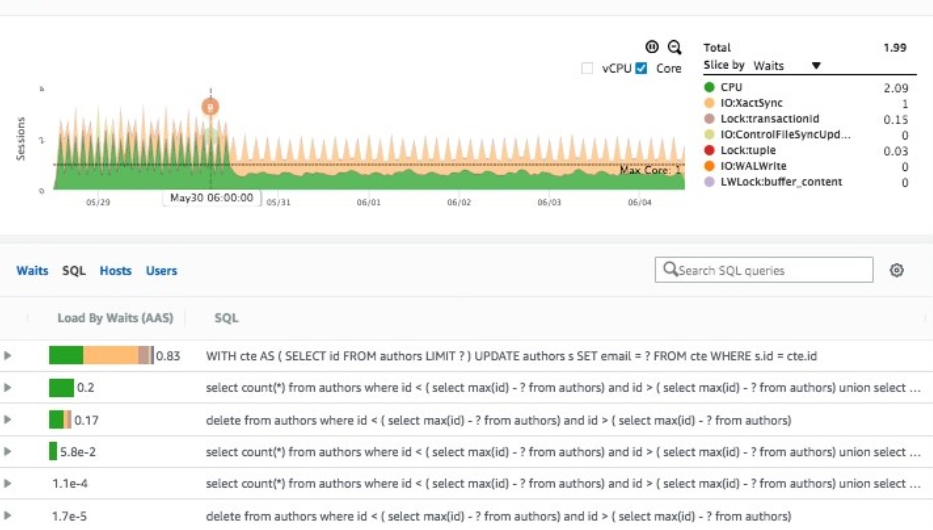Uncheck the Core checkbox
This screenshot has height=530, width=933.
pos(641,68)
